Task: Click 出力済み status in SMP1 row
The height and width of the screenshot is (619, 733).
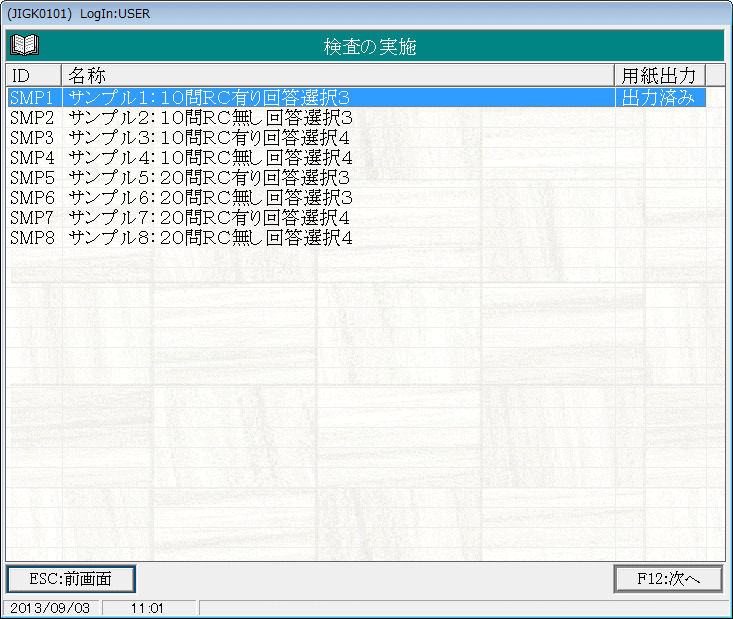Action: click(659, 98)
